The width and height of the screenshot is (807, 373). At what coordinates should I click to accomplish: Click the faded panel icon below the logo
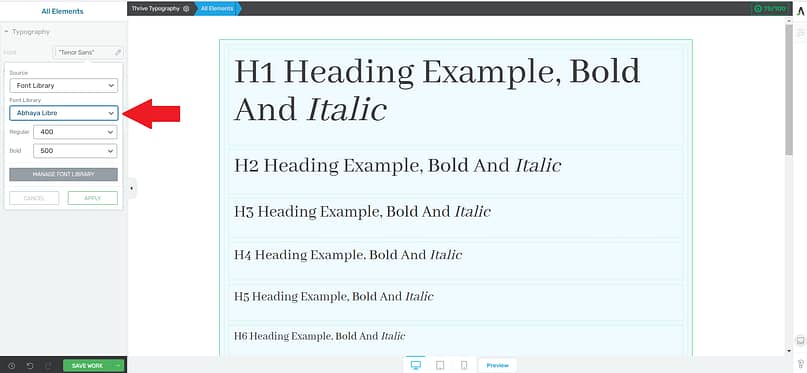pos(800,32)
